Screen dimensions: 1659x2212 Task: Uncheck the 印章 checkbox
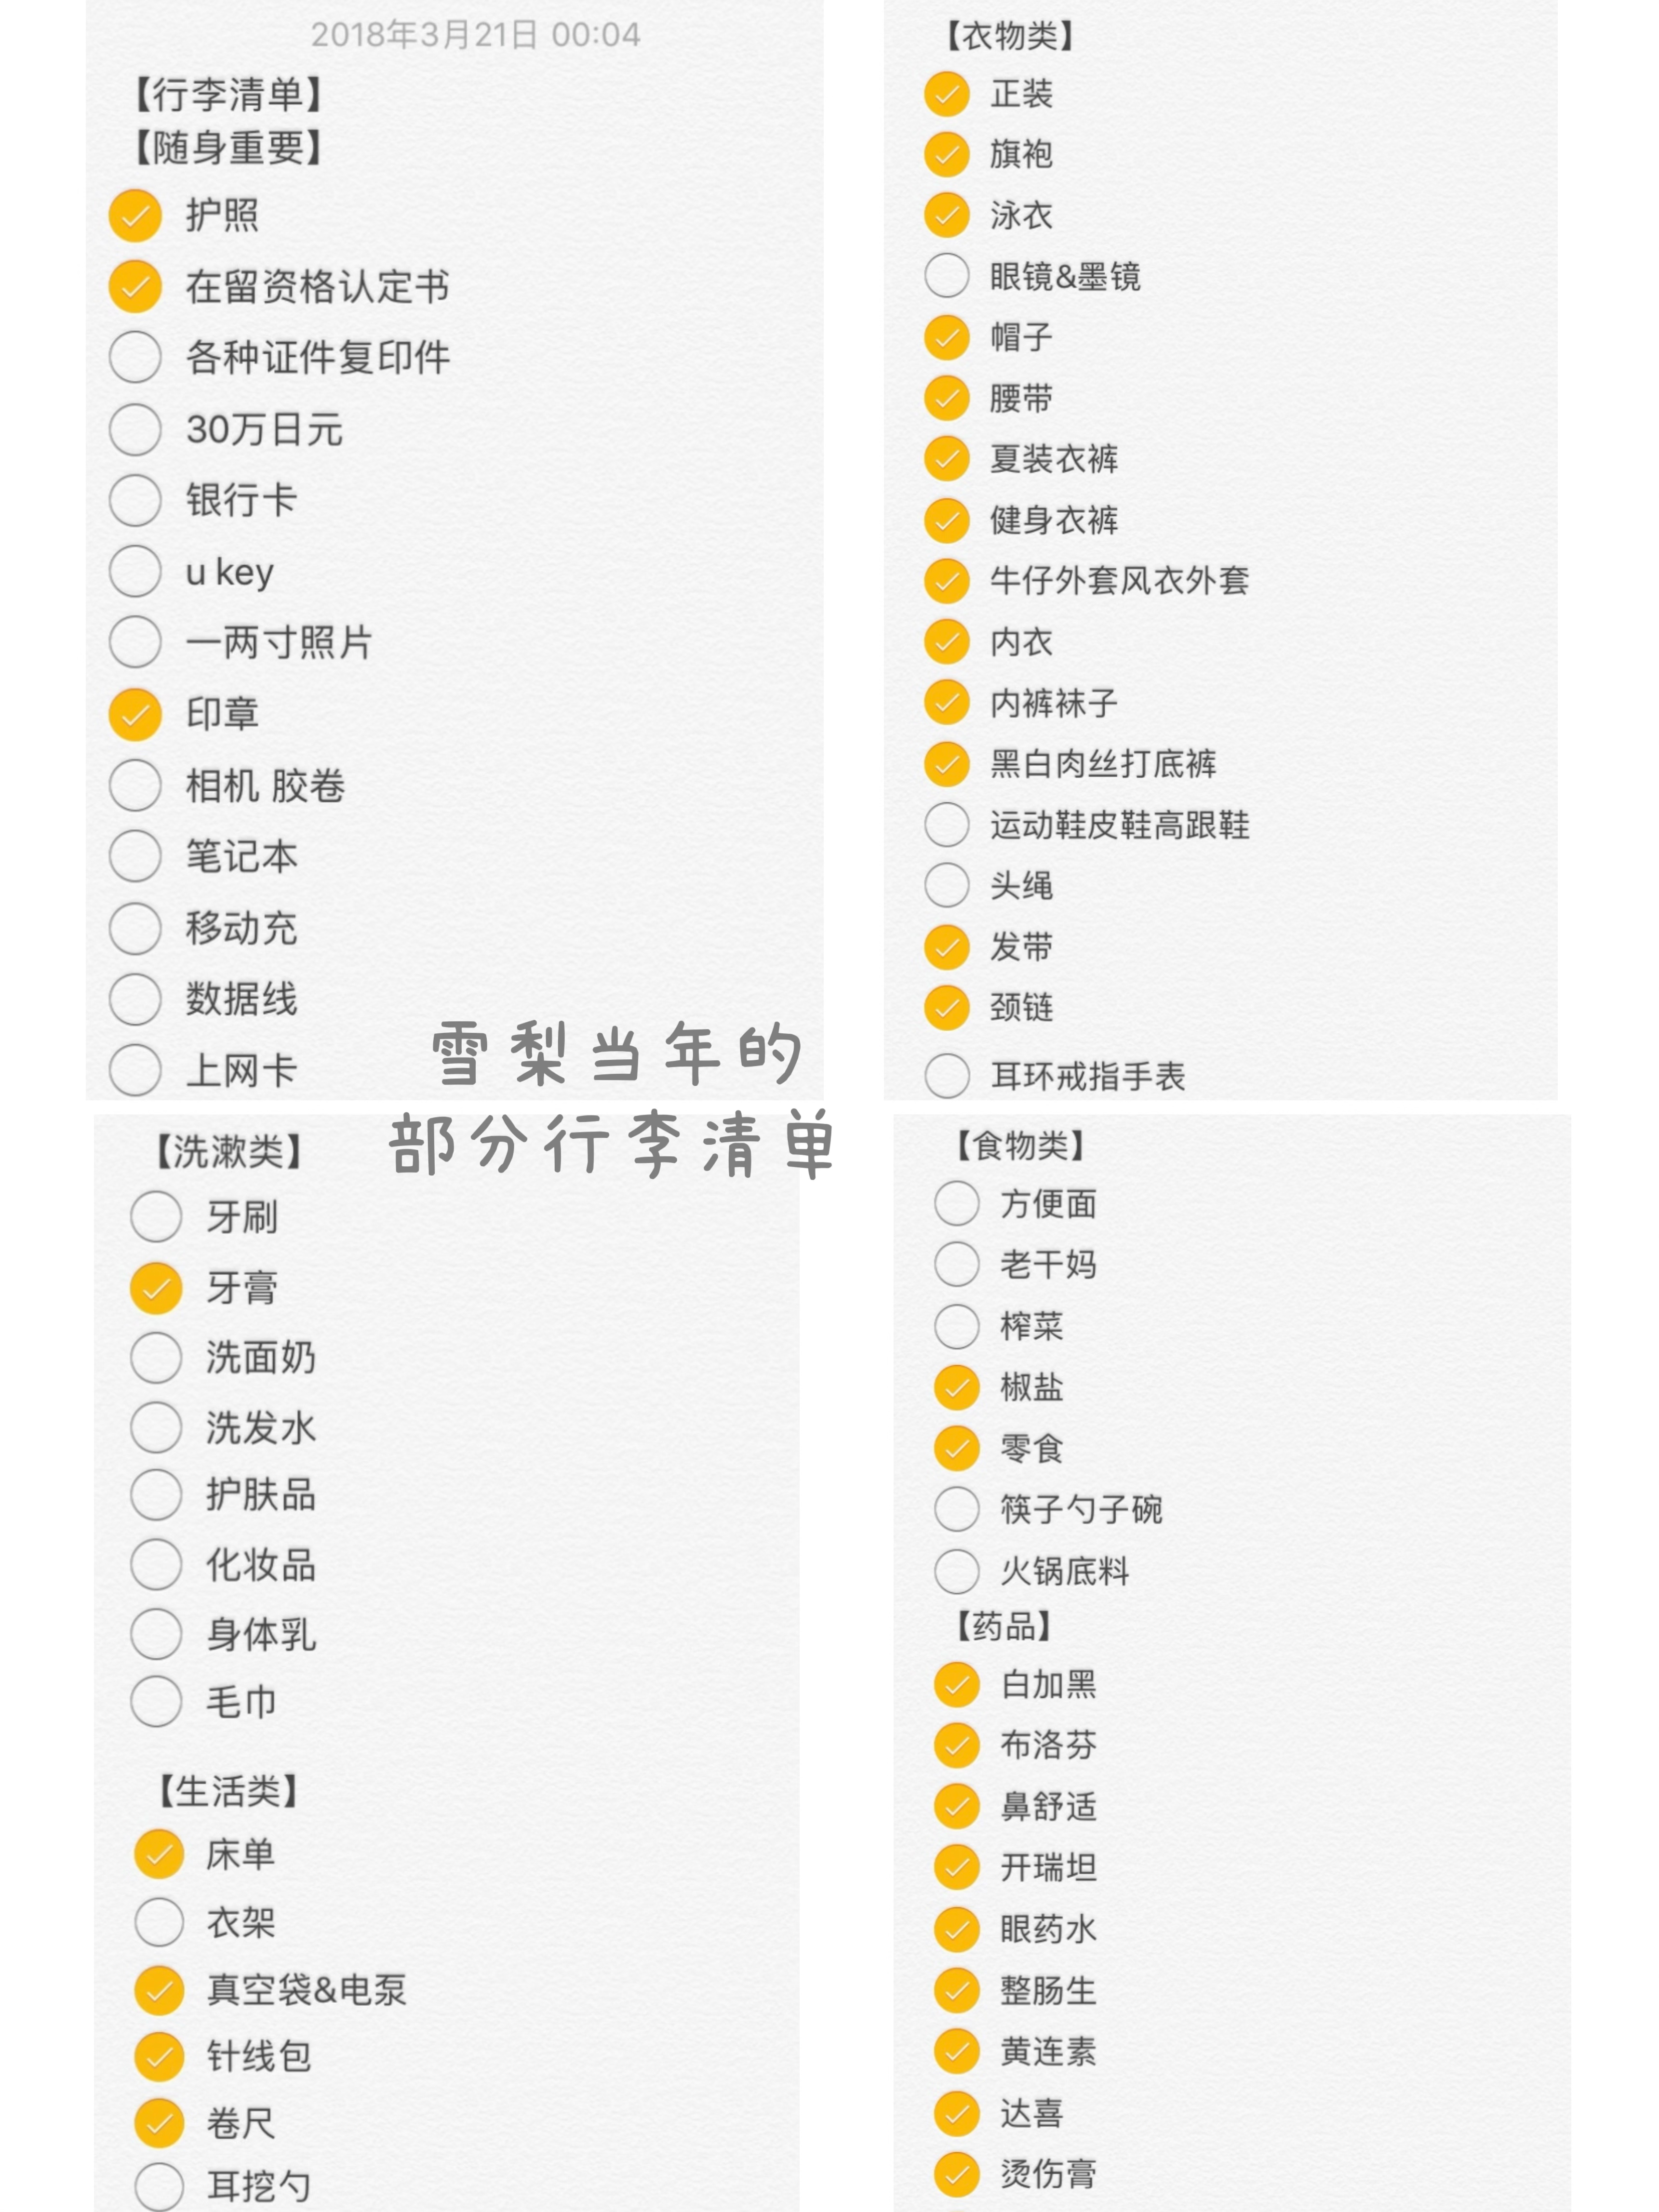tap(135, 714)
